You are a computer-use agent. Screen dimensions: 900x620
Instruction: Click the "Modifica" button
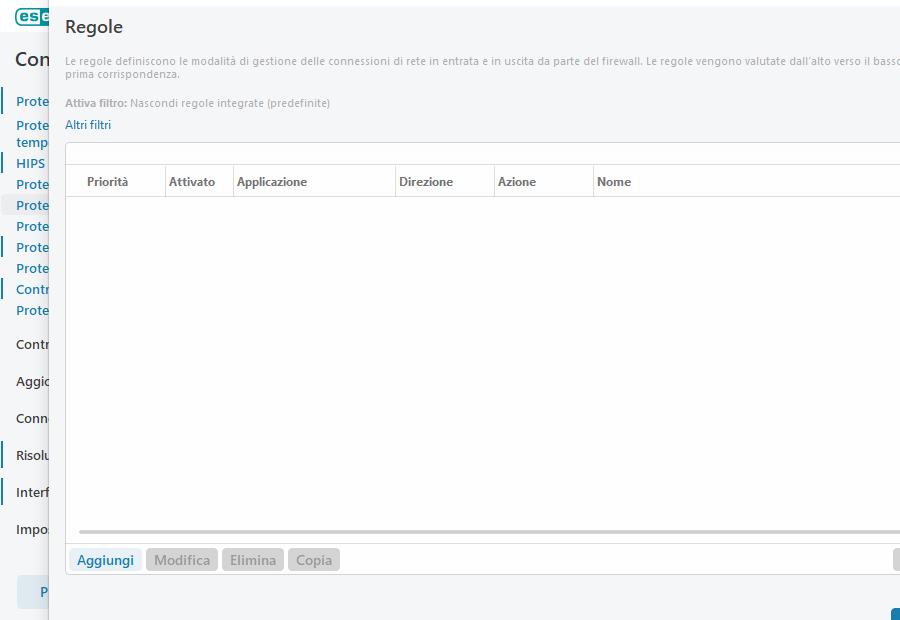pos(181,559)
